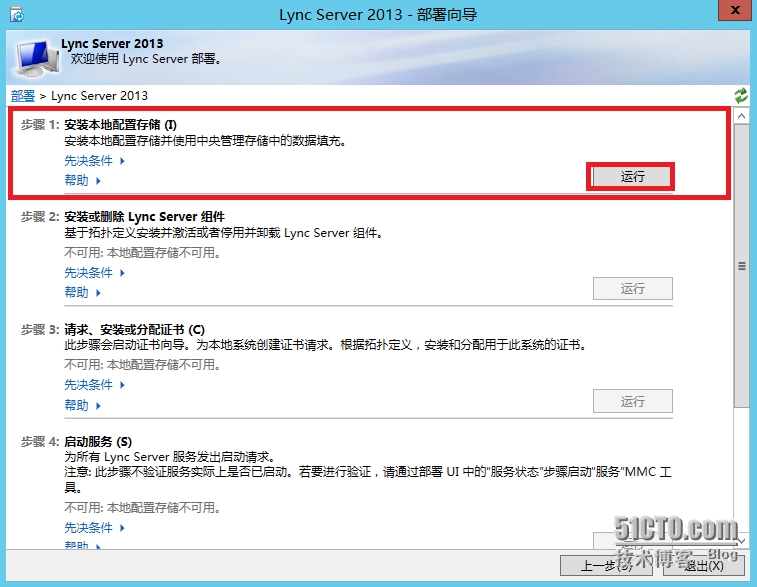Viewport: 757px width, 587px height.
Task: Expand 先决条件 under step 4 启动服务
Action: [95, 528]
